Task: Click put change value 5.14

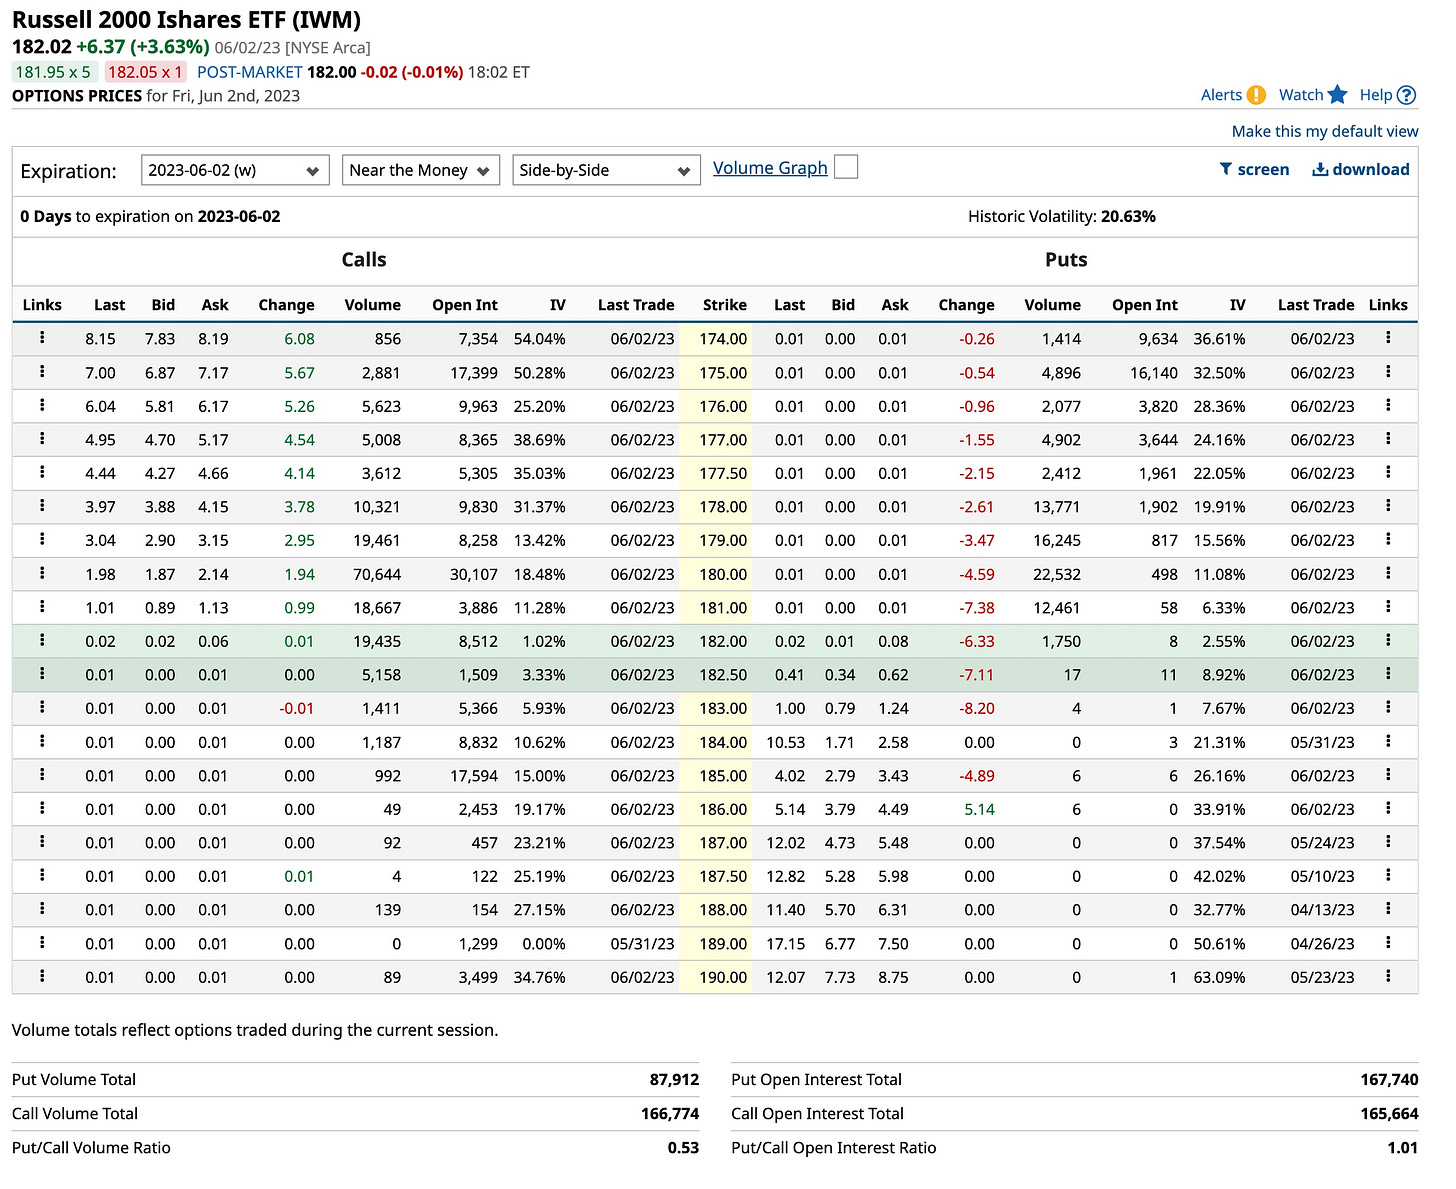Action: [979, 810]
